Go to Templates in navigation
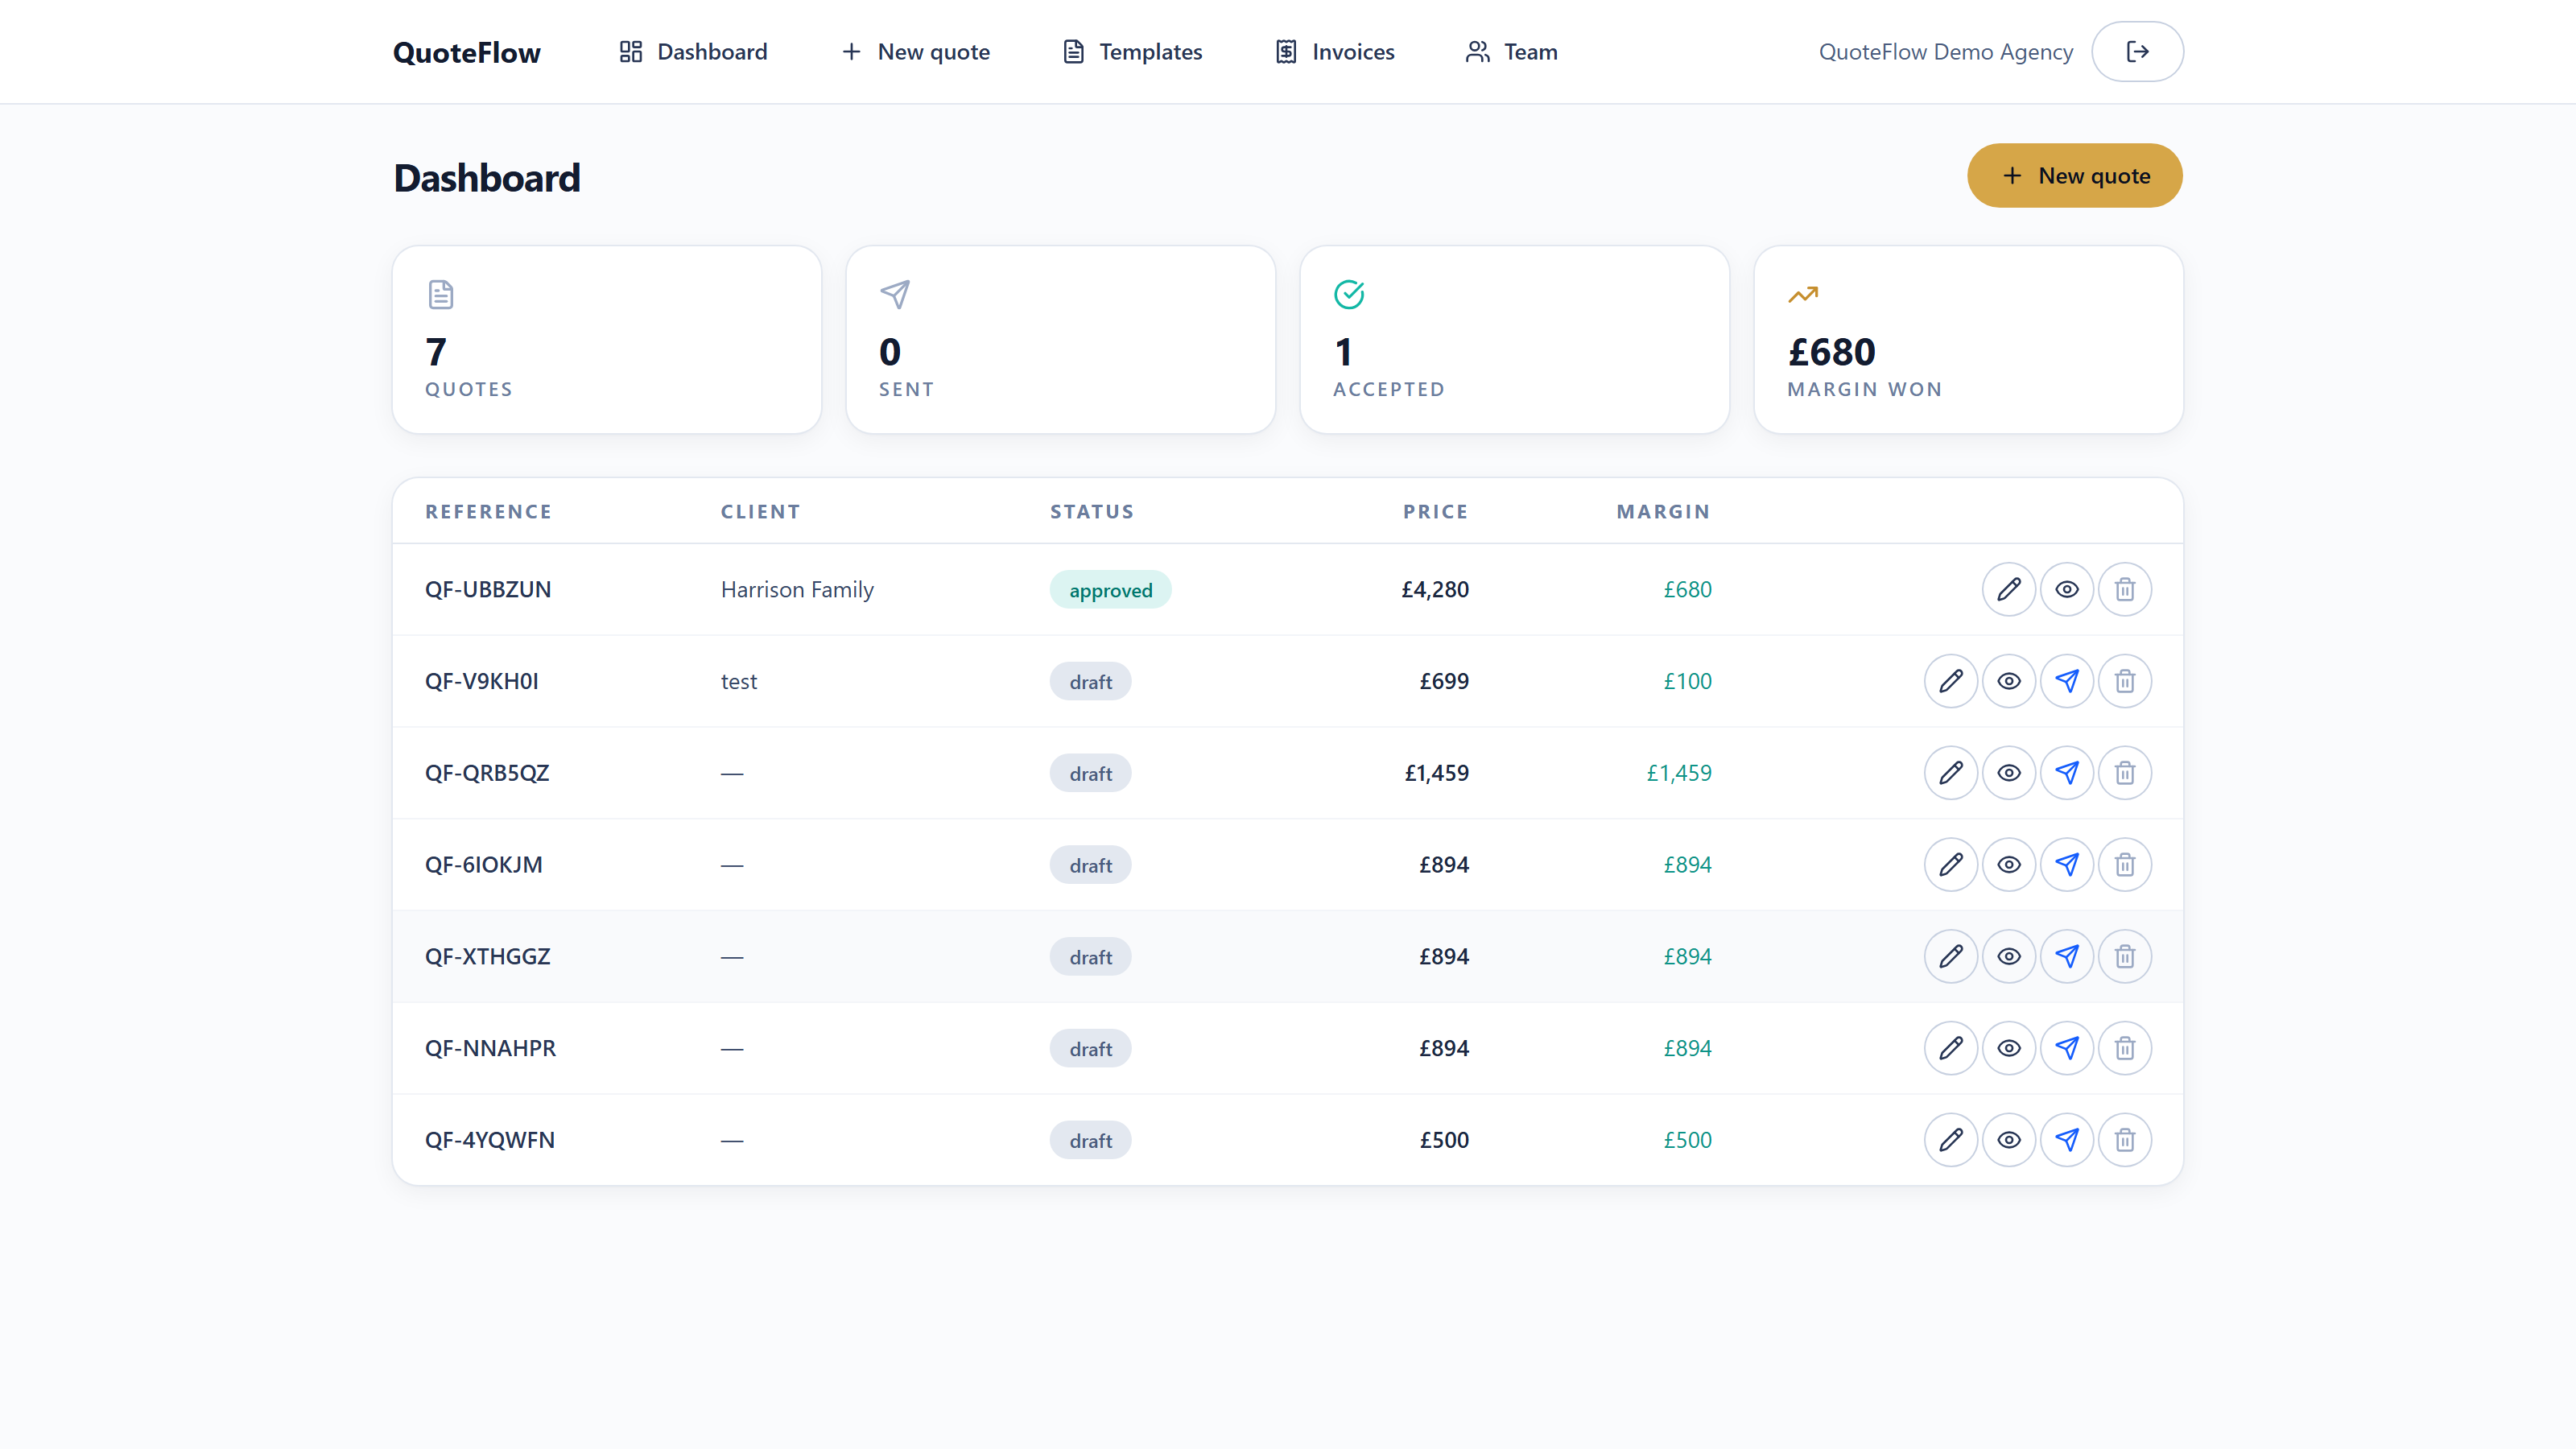This screenshot has height=1449, width=2576. (1132, 52)
